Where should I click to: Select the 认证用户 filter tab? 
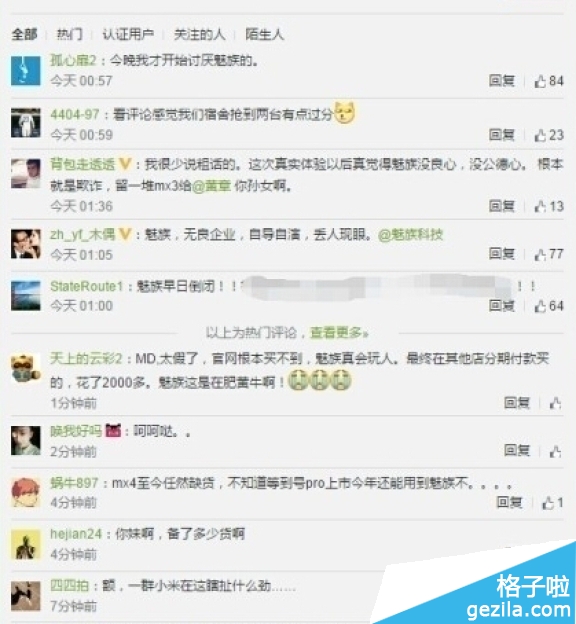[x=128, y=34]
